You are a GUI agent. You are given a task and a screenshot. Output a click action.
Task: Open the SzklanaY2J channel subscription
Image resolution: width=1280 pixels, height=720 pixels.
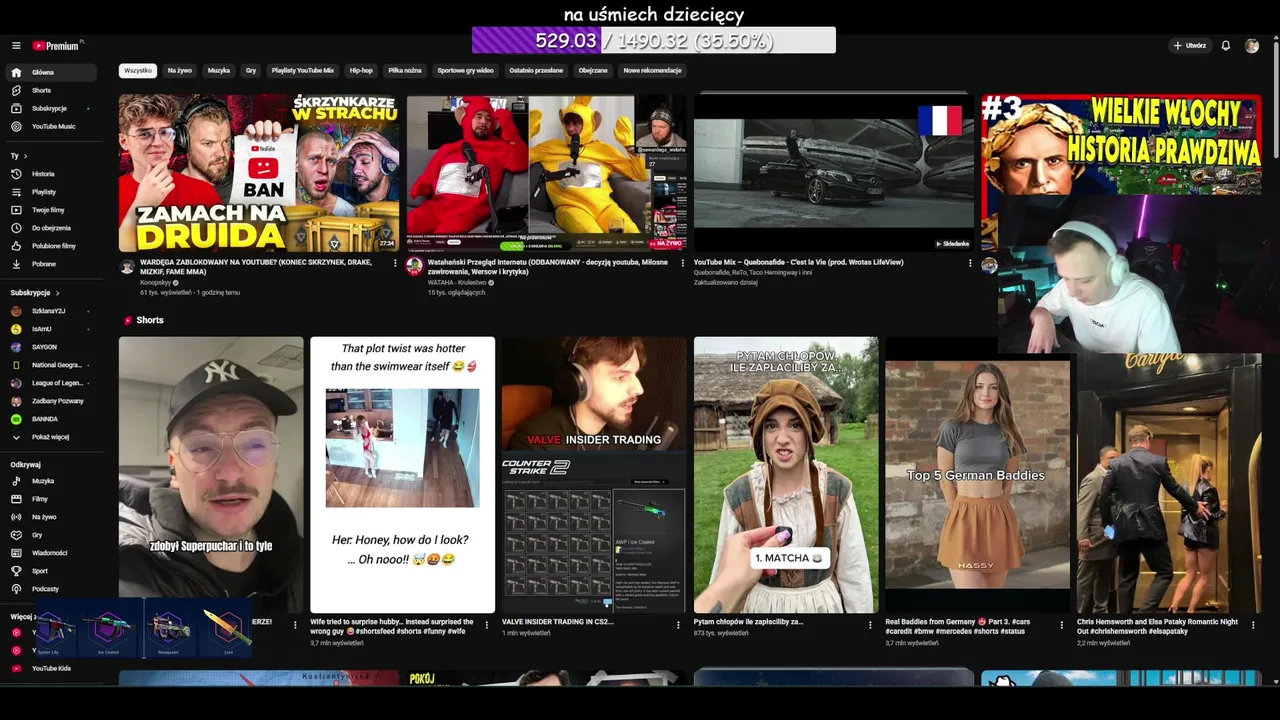point(52,311)
